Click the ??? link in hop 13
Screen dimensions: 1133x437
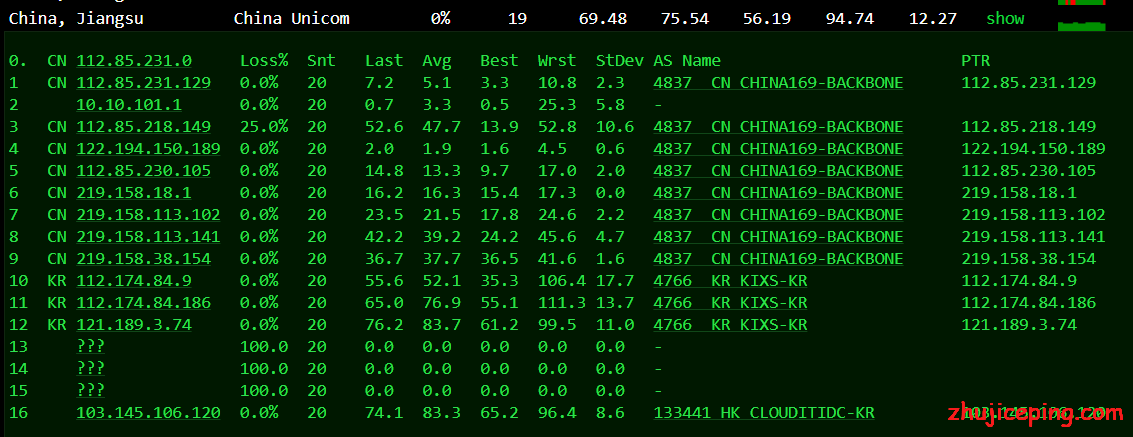pos(91,347)
